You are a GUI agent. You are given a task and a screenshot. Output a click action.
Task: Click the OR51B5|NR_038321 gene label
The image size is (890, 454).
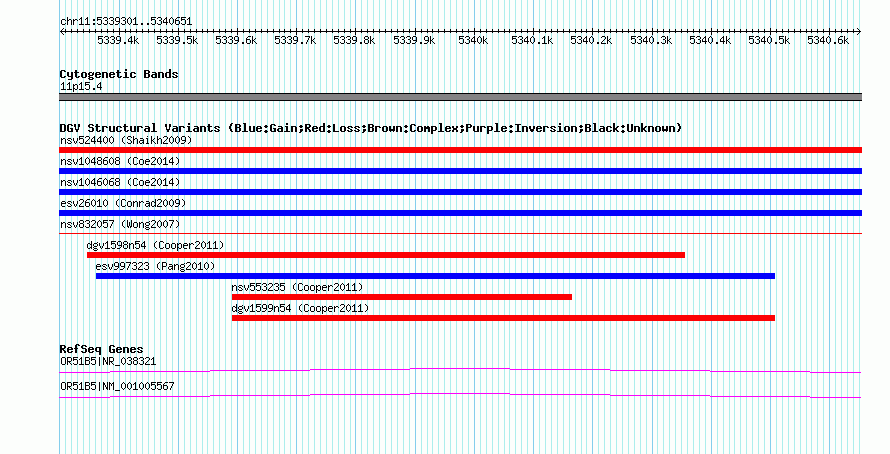point(108,361)
